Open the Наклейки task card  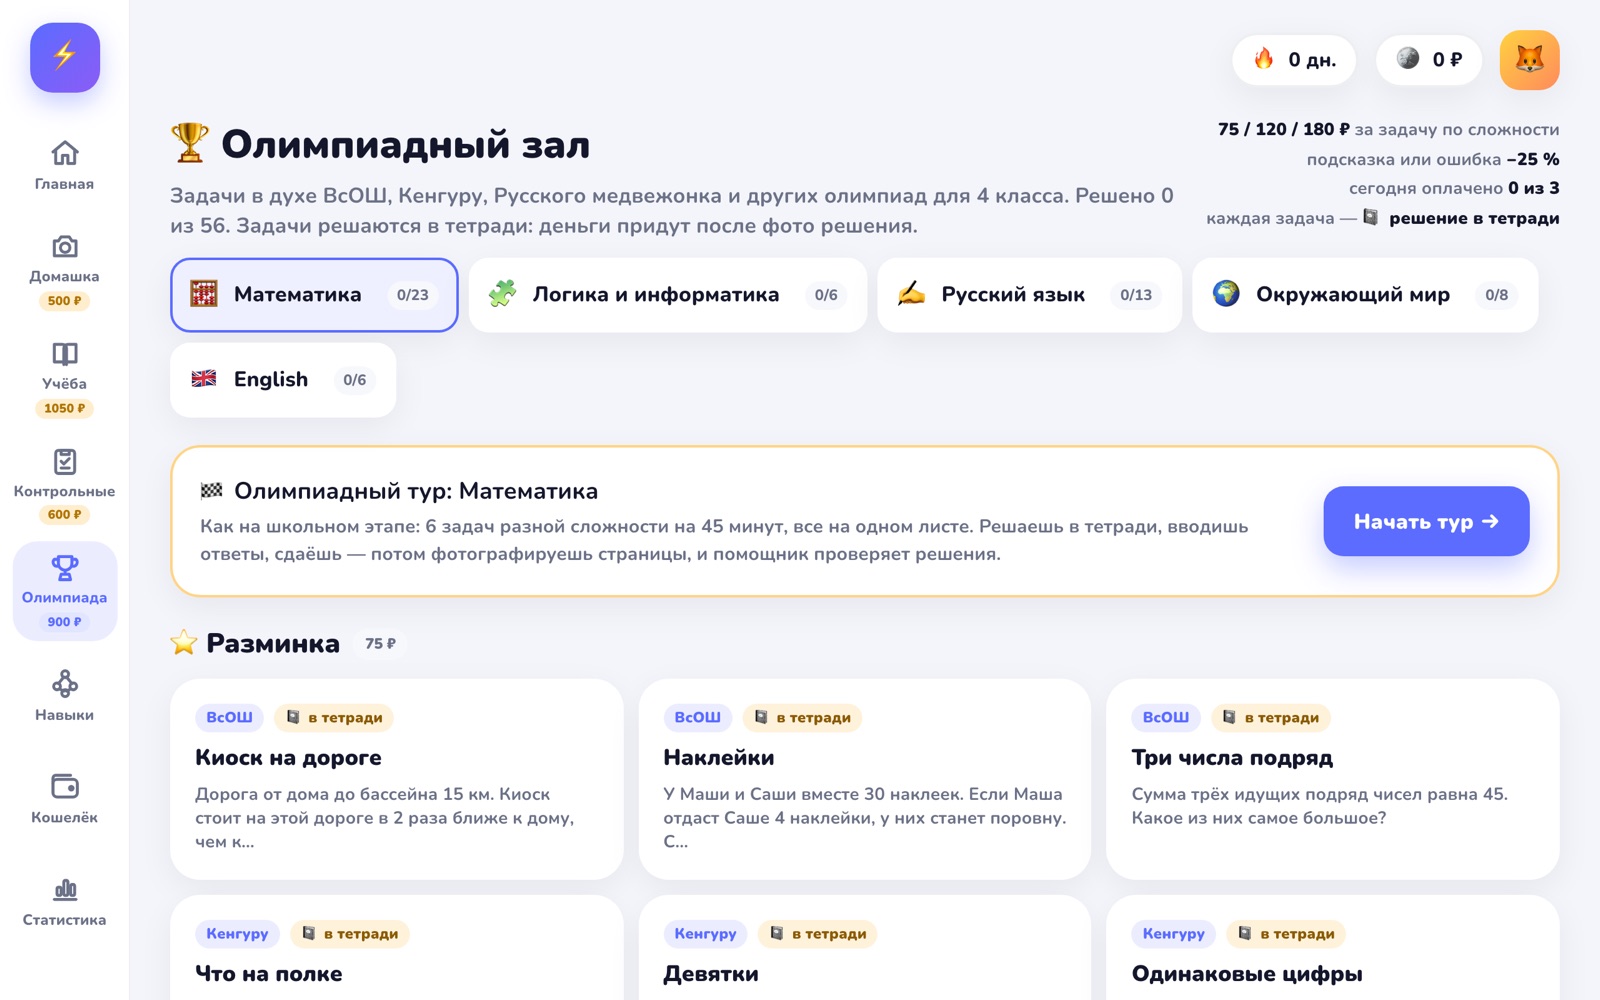pyautogui.click(x=865, y=779)
